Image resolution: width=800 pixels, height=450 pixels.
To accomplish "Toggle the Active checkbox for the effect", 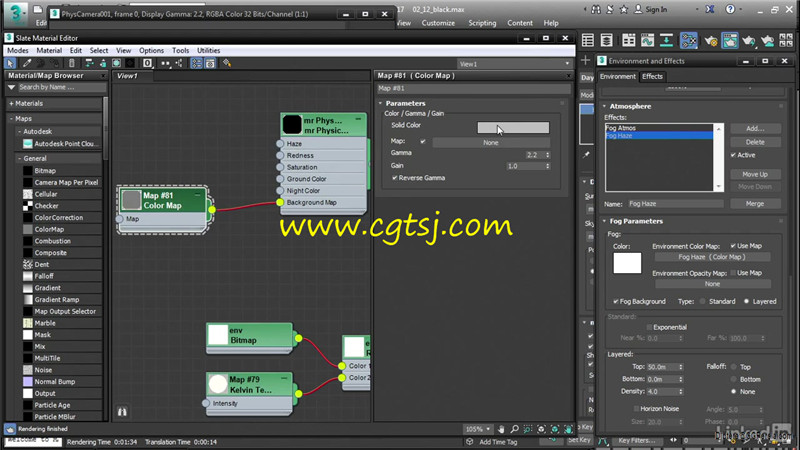I will coord(733,155).
